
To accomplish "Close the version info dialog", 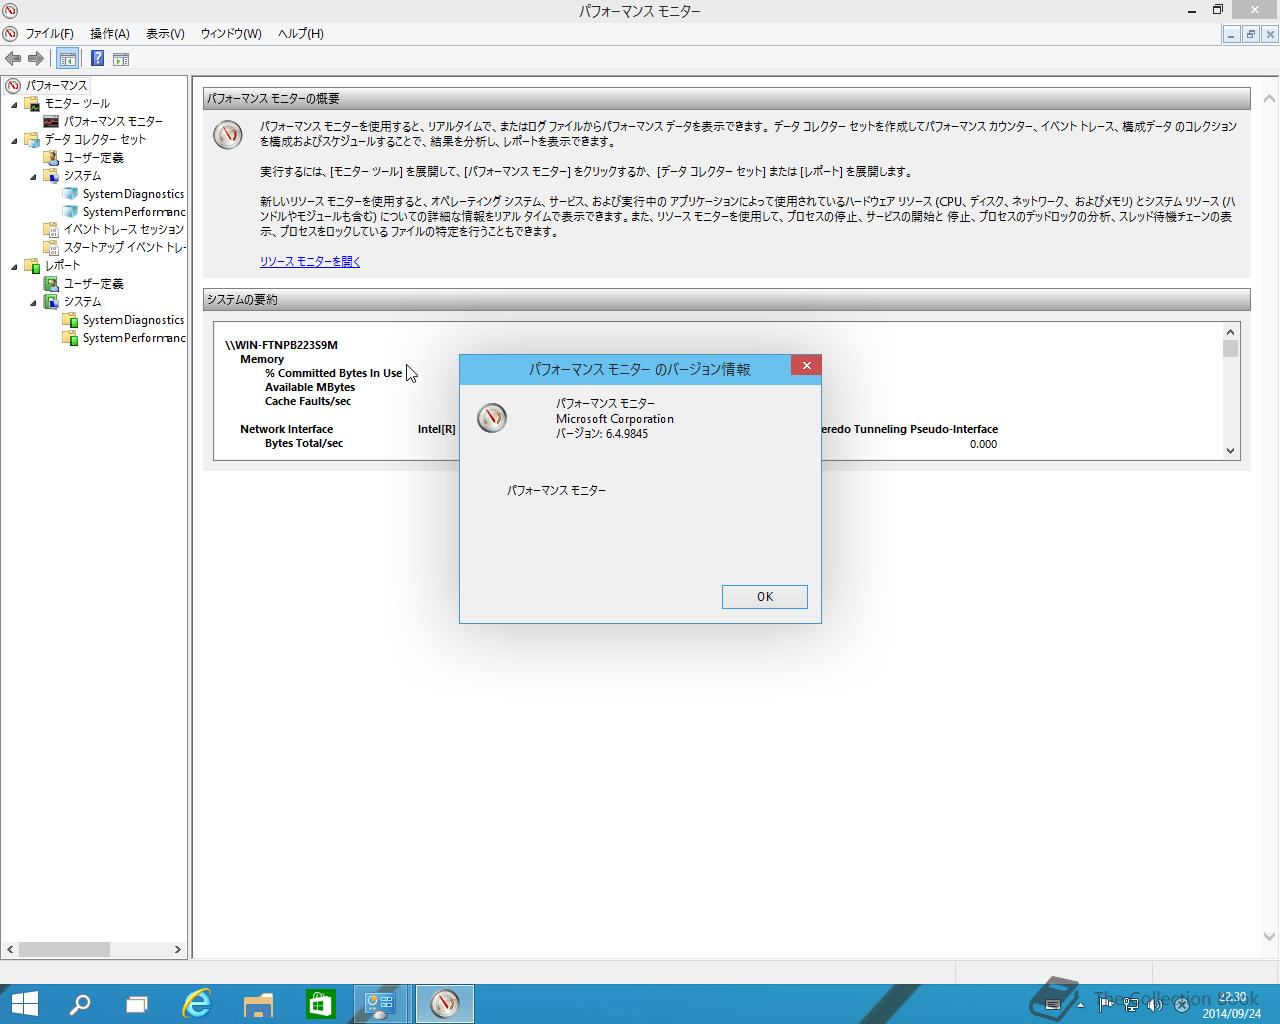I will pyautogui.click(x=806, y=366).
